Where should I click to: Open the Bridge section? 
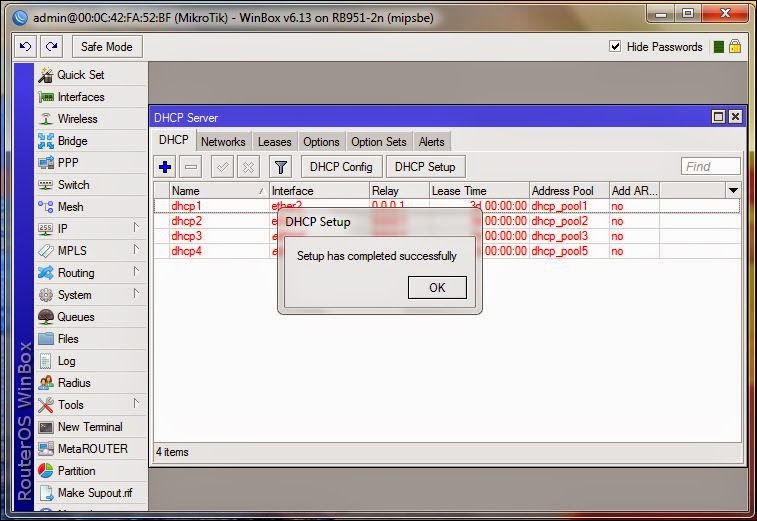[91, 141]
